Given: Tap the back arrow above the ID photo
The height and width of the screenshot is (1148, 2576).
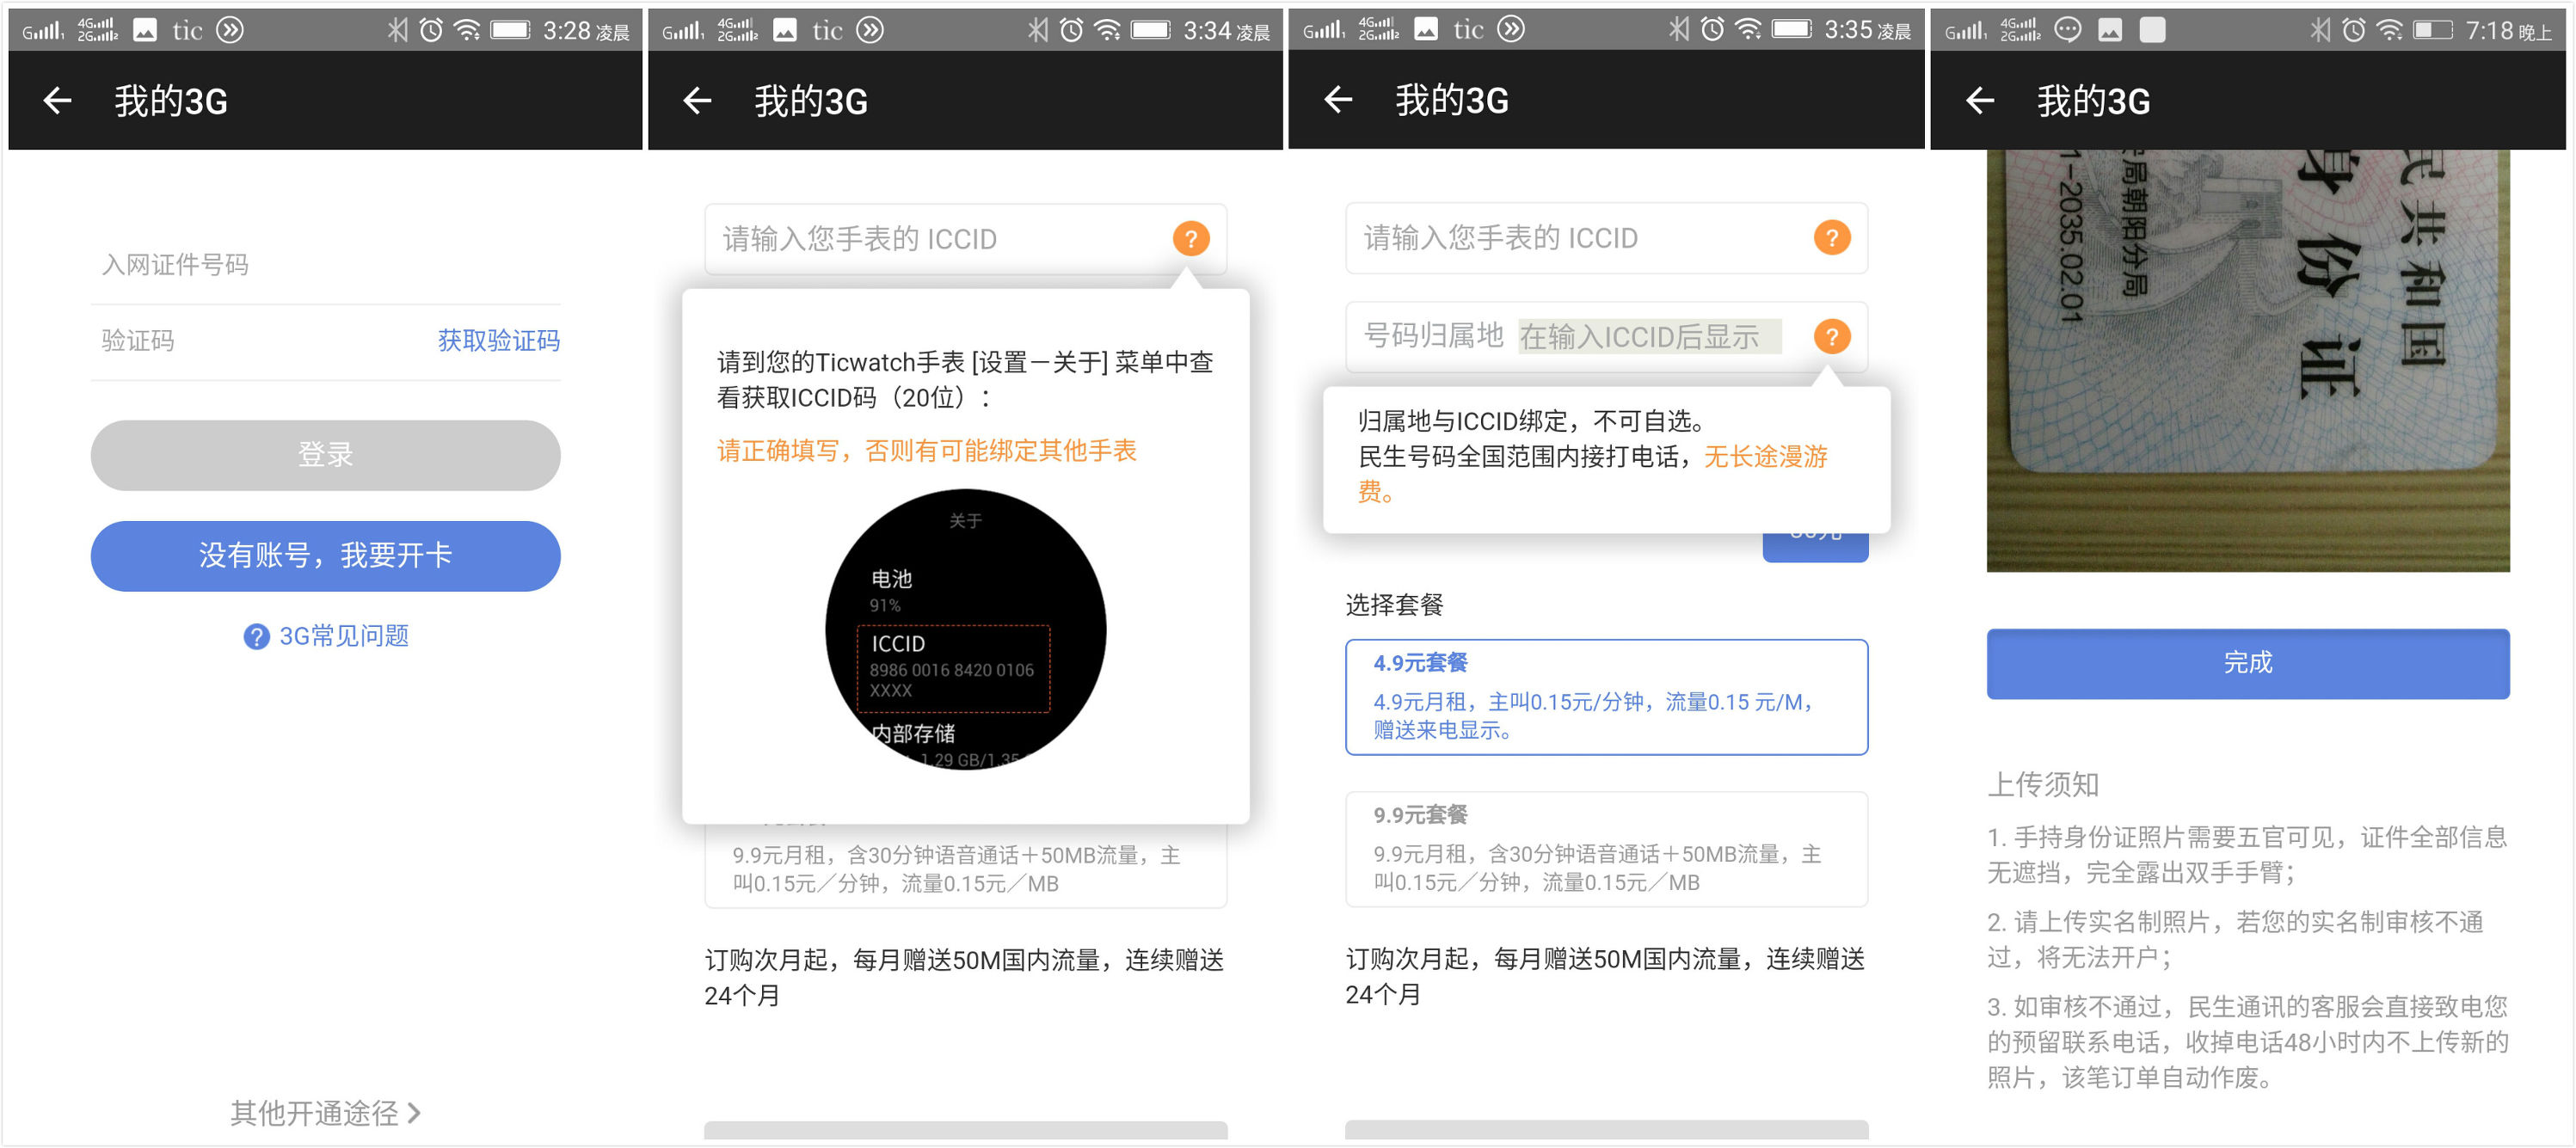Looking at the screenshot, I should point(1979,100).
